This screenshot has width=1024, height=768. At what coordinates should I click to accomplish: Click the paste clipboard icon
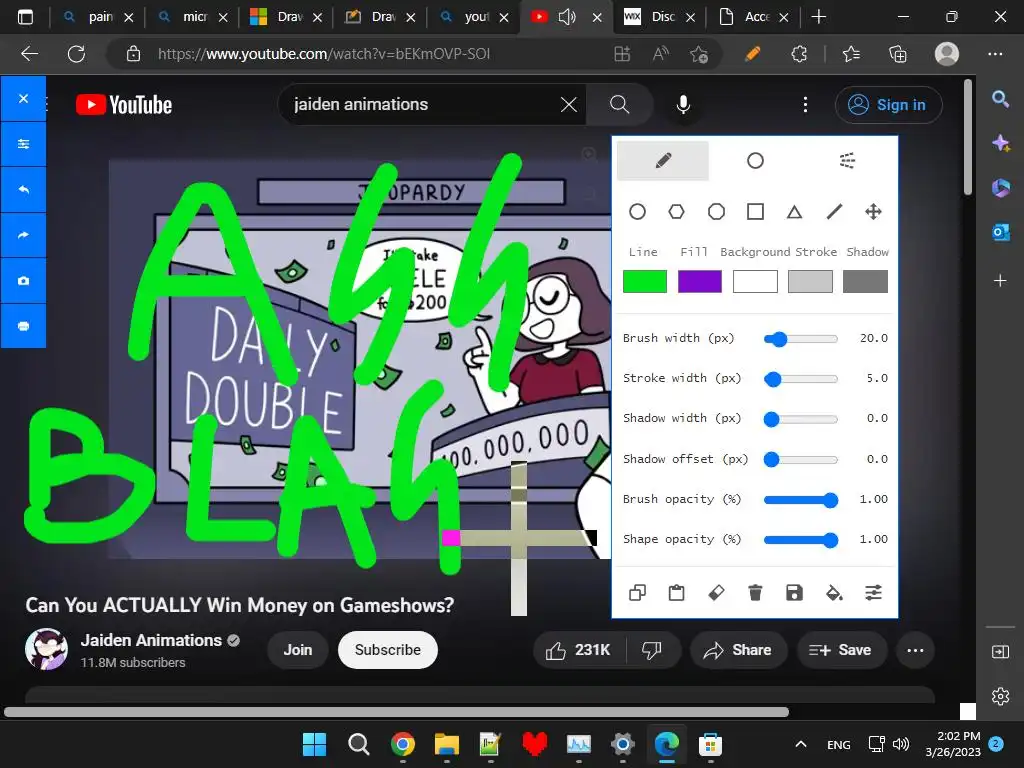pos(677,592)
